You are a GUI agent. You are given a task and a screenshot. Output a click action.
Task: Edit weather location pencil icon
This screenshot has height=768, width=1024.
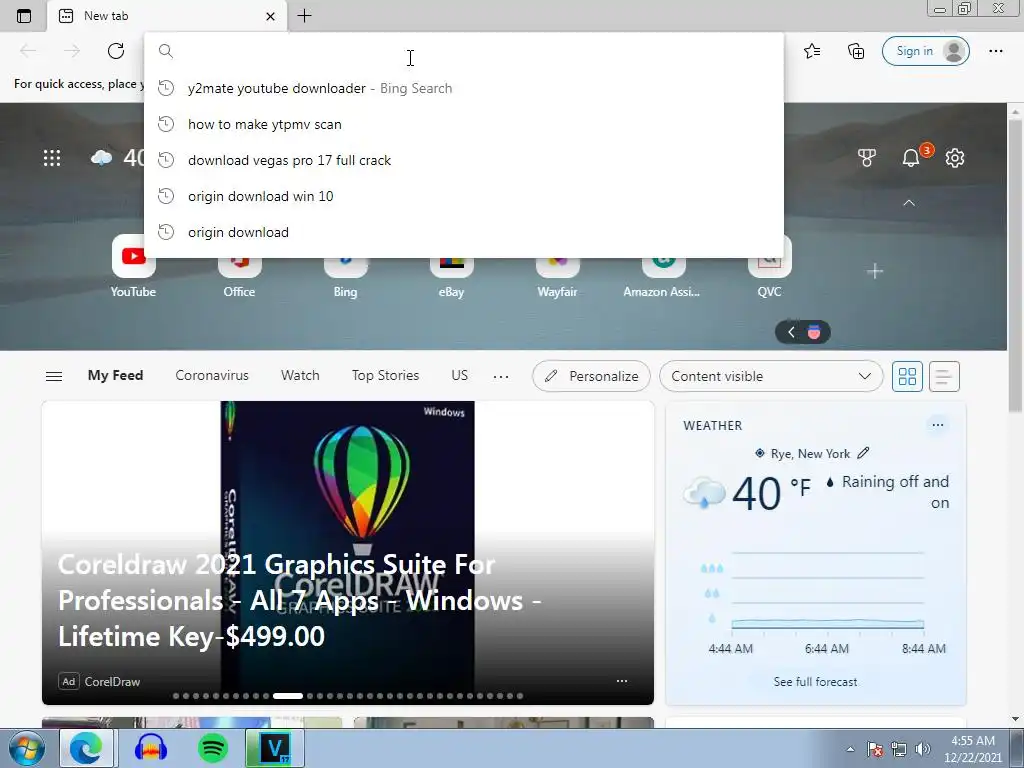pos(863,453)
